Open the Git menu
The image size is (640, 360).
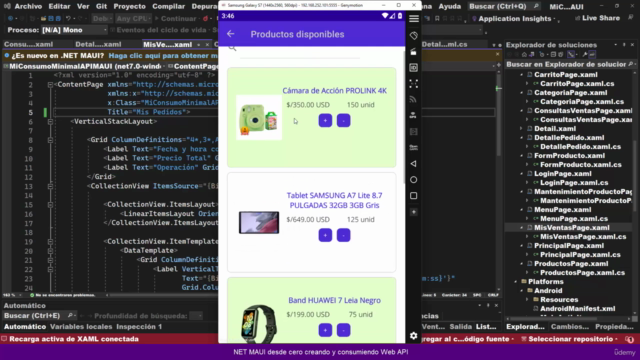click(101, 7)
